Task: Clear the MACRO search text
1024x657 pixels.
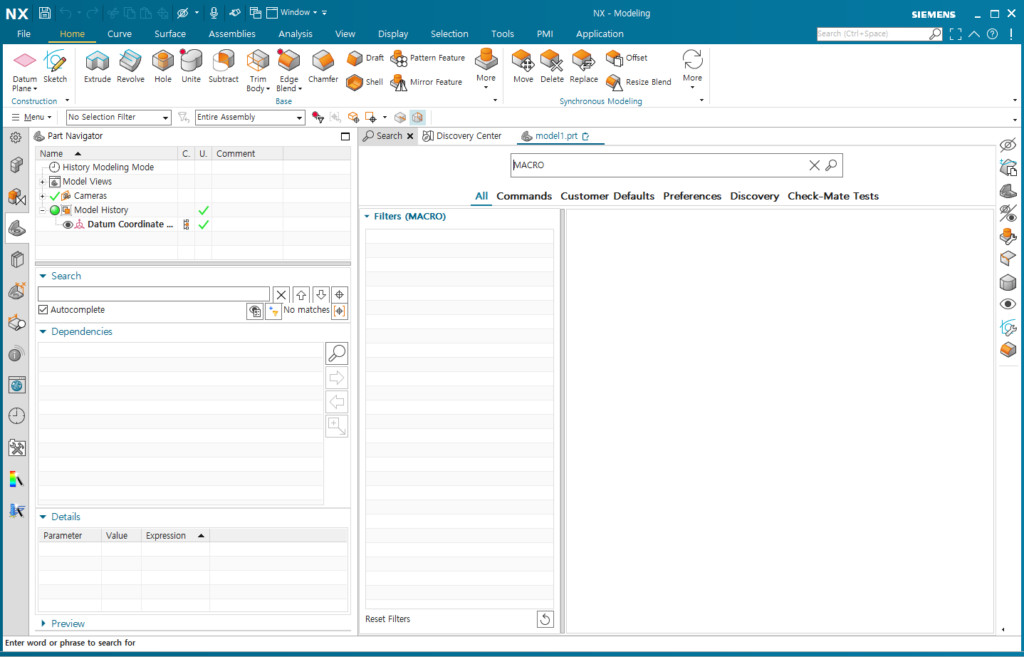Action: (x=814, y=165)
